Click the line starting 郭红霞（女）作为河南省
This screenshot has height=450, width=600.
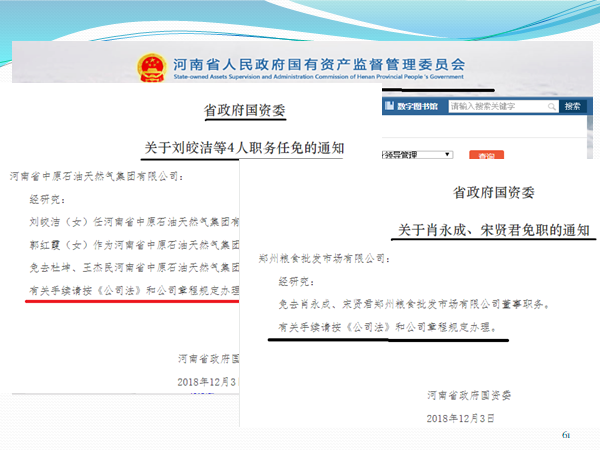134,245
